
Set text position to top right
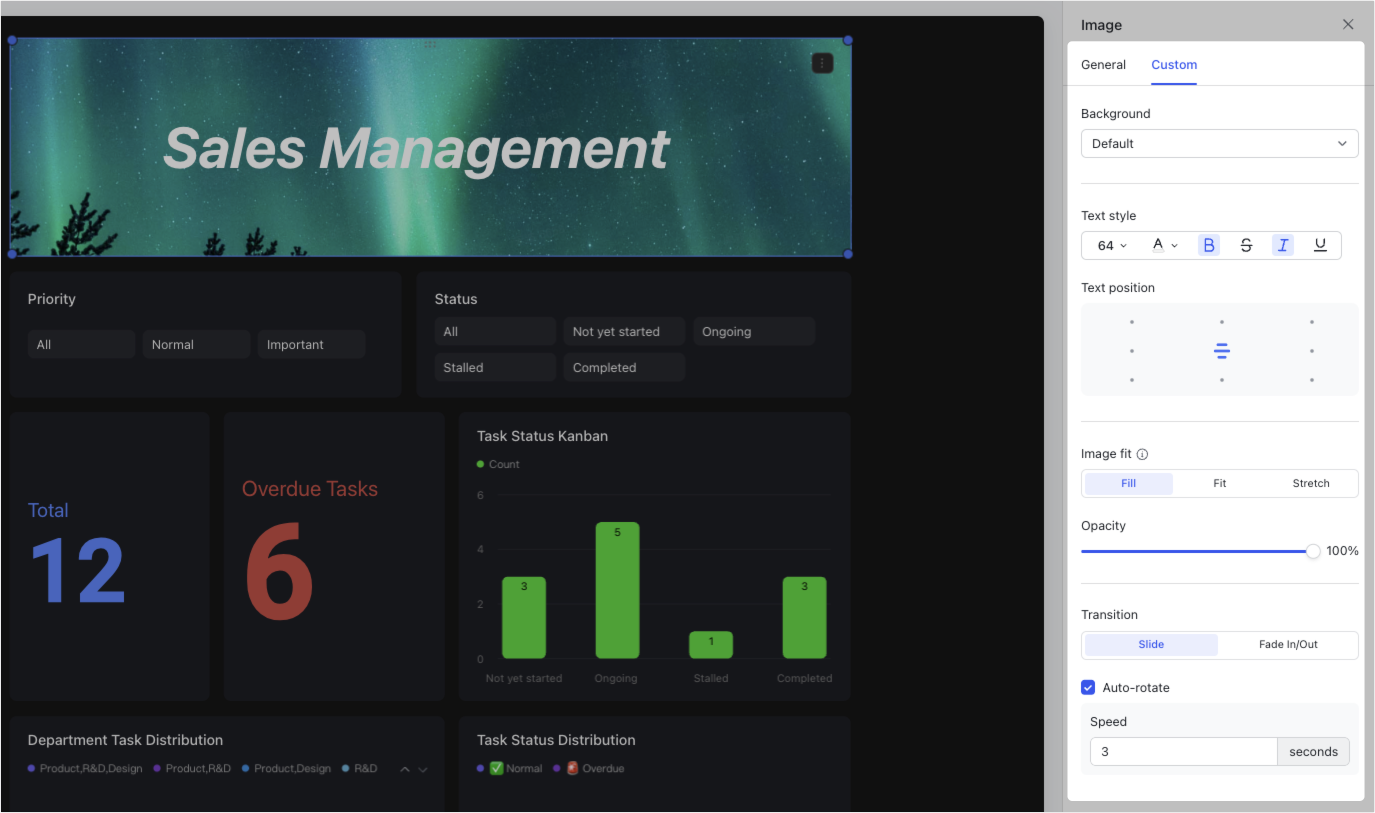pyautogui.click(x=1311, y=322)
